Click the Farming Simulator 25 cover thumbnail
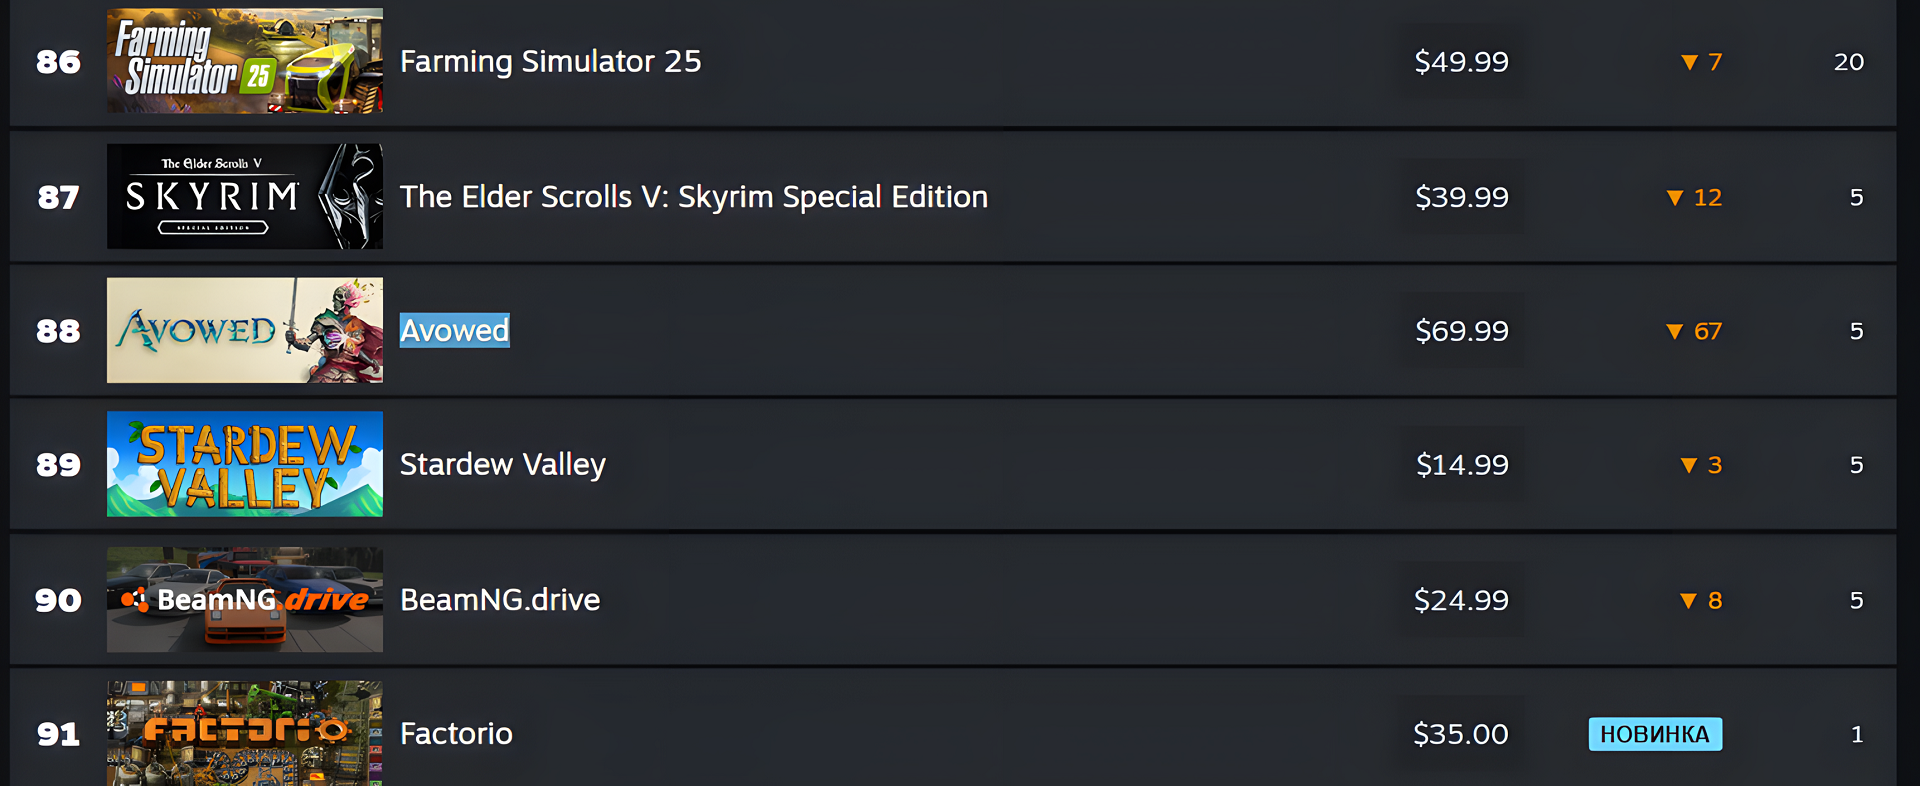Screen dimensions: 1920x786 (244, 61)
